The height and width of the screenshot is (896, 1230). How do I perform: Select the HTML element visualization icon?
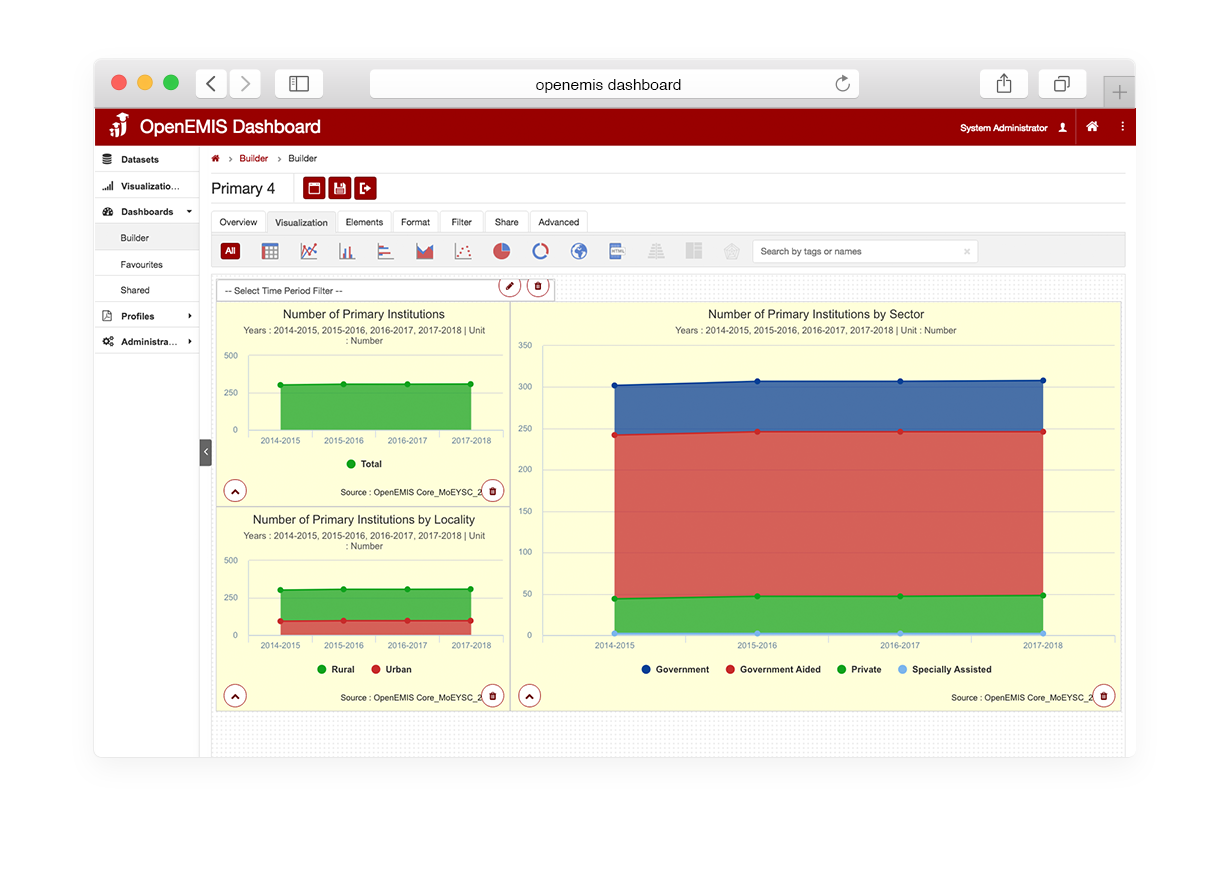coord(617,251)
